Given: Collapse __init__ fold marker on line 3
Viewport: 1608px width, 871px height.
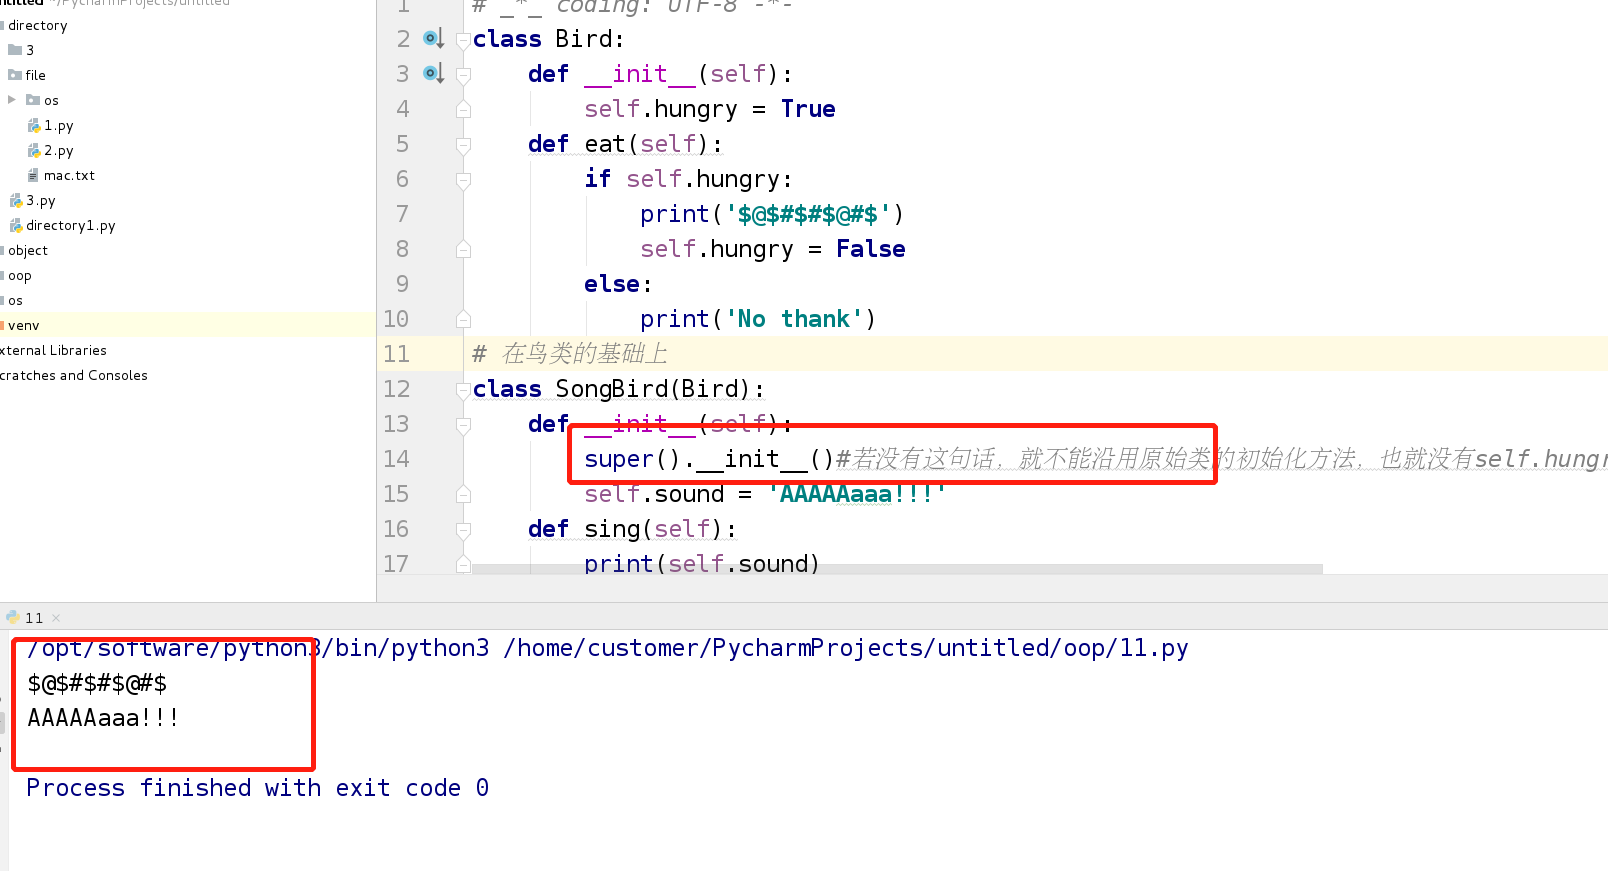Looking at the screenshot, I should (x=463, y=75).
